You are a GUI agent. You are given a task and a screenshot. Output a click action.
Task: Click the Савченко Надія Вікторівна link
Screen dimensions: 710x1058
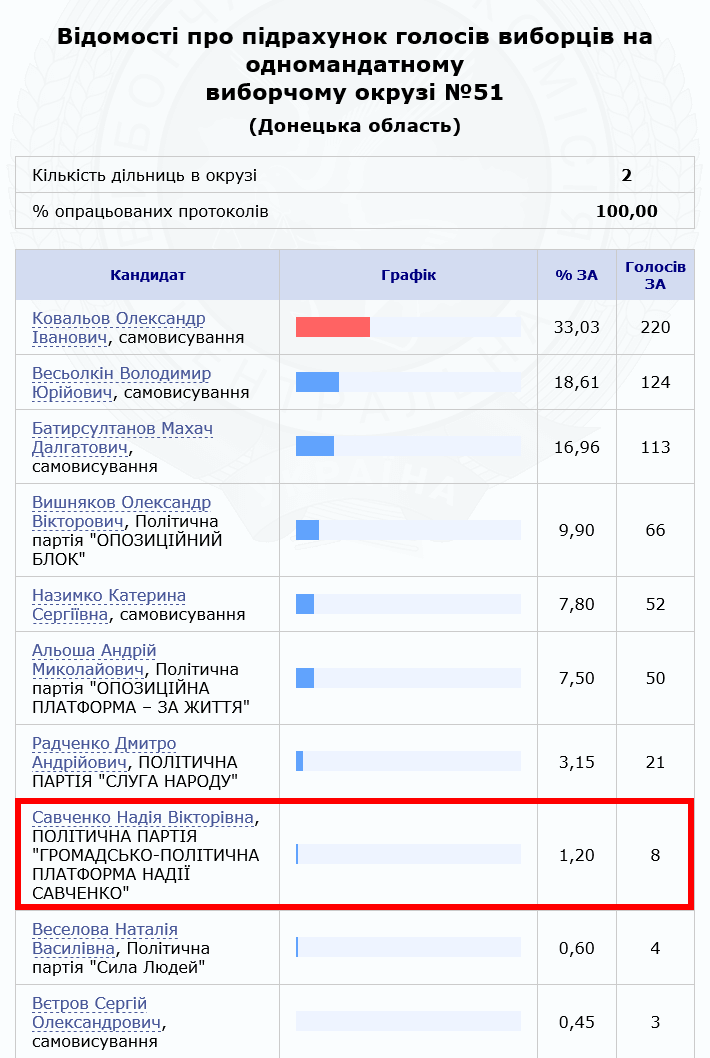pos(142,818)
